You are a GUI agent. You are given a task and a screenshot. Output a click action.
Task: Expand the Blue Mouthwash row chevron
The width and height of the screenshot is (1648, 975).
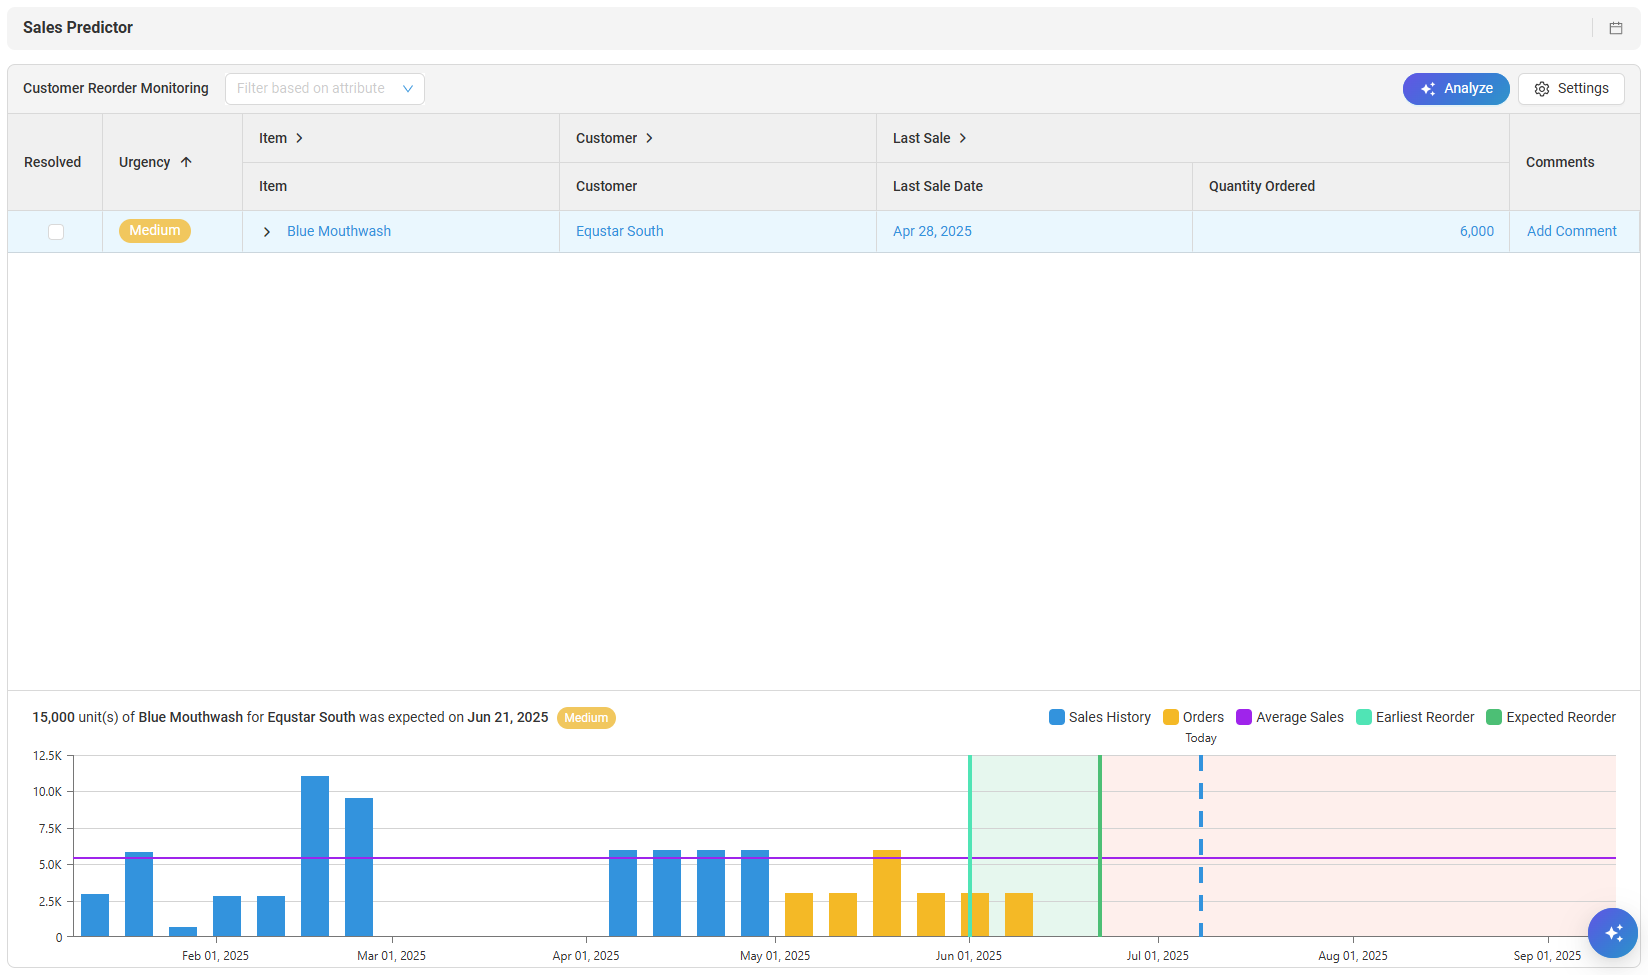pyautogui.click(x=267, y=232)
